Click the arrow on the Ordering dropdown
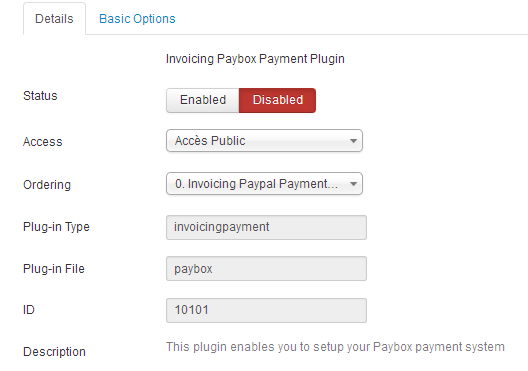The image size is (528, 371). (x=353, y=184)
